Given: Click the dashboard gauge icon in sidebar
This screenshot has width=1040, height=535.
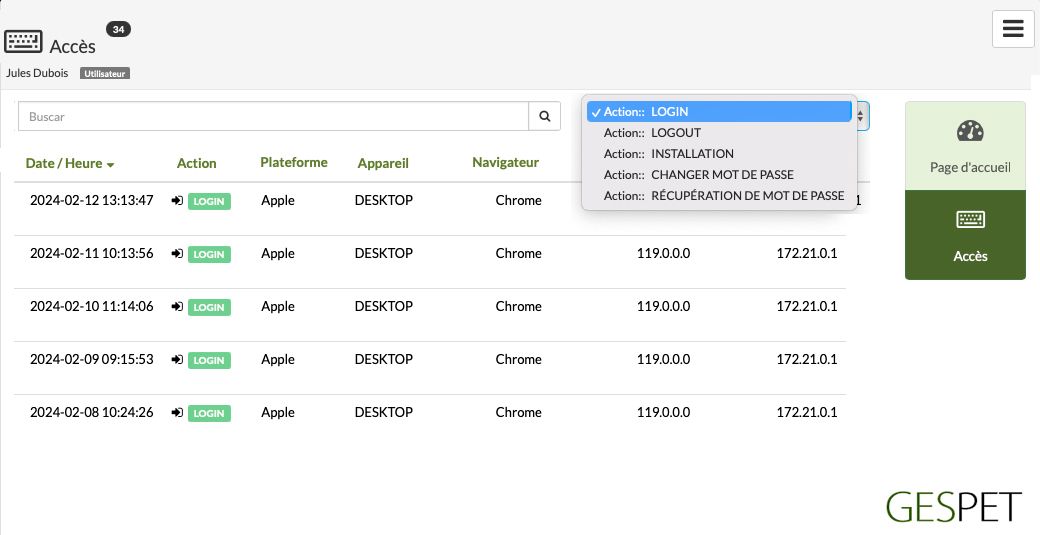Looking at the screenshot, I should coord(970,131).
